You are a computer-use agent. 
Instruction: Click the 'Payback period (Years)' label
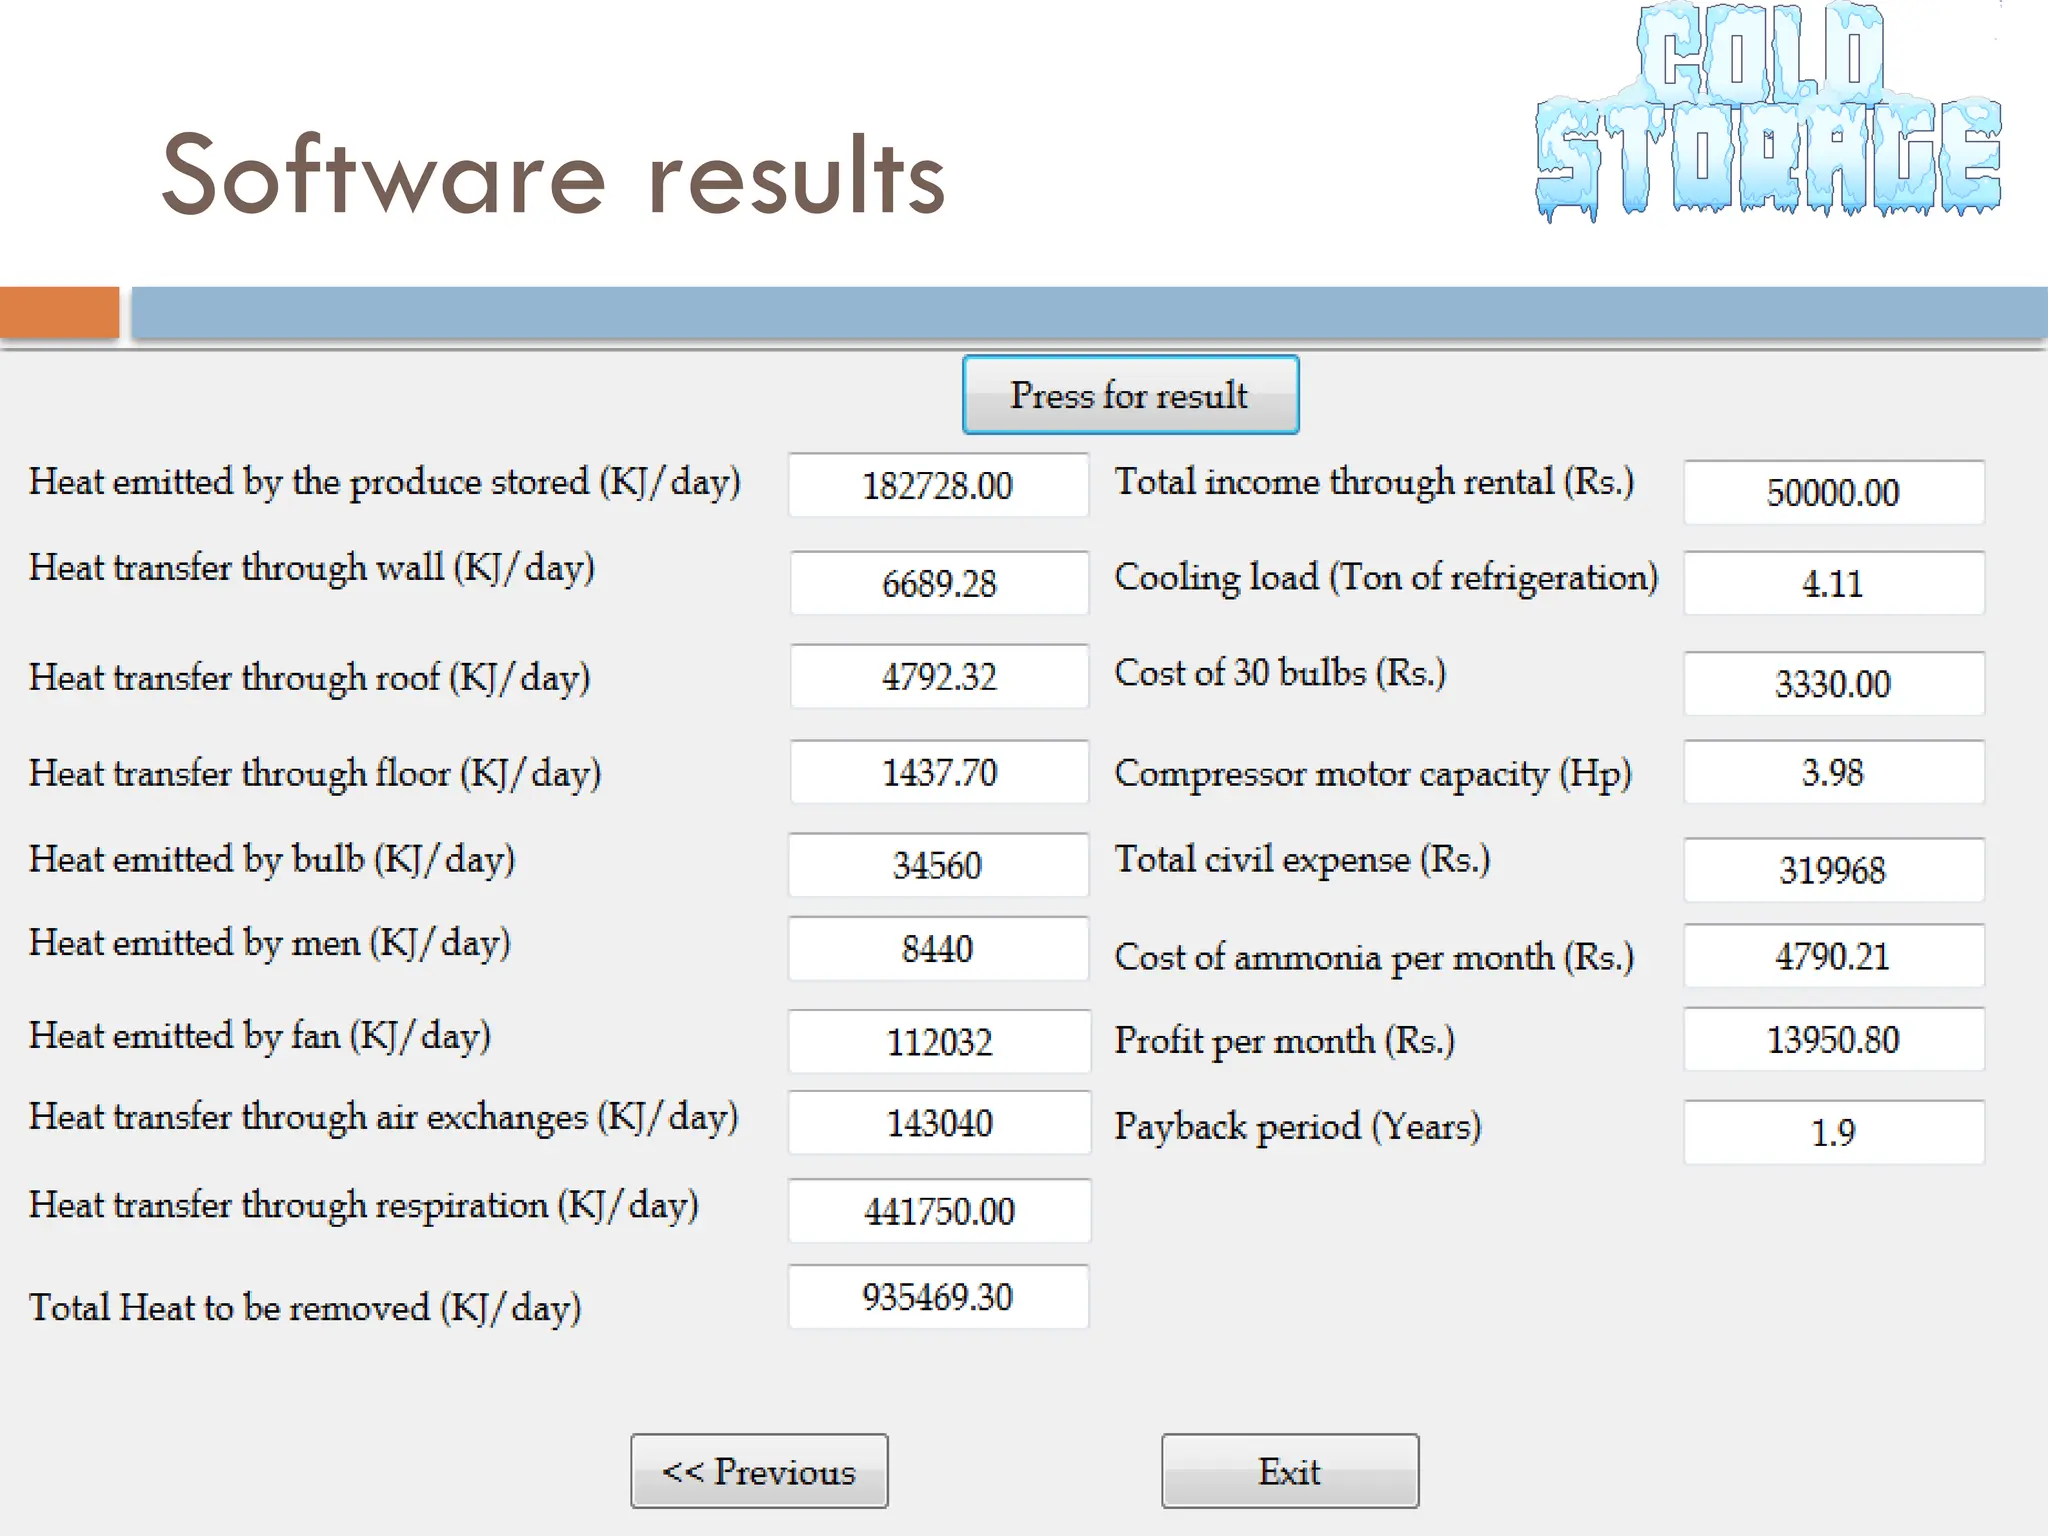coord(1298,1128)
